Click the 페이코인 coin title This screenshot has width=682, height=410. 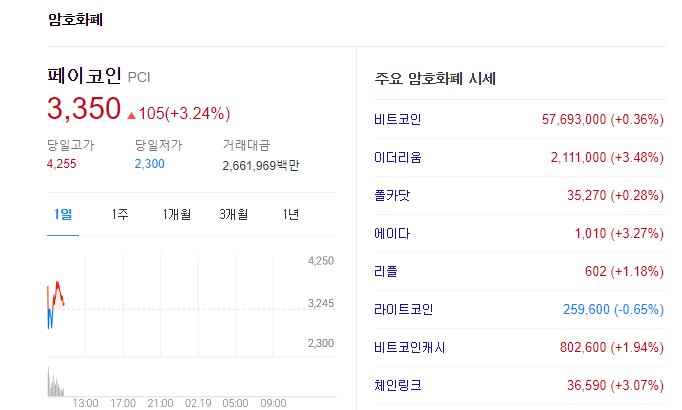tap(84, 76)
